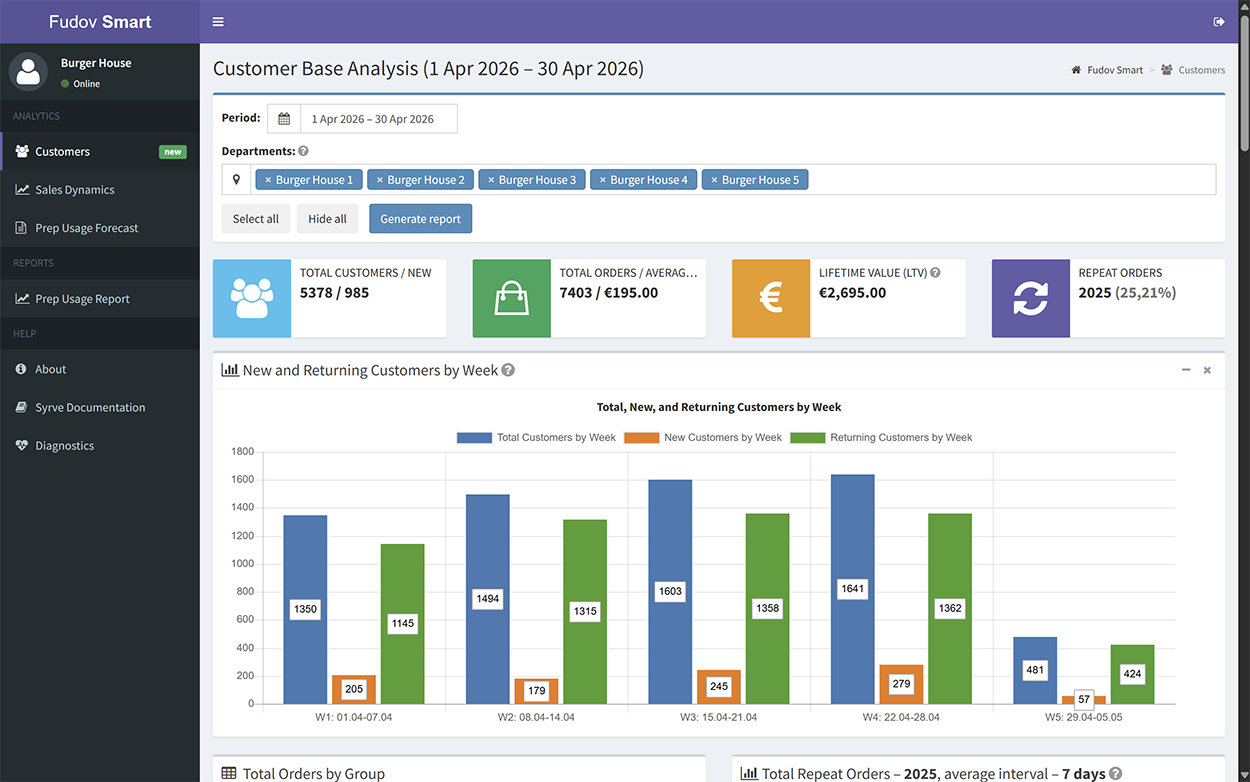The width and height of the screenshot is (1250, 782).
Task: Open Prep Usage Report in sidebar
Action: (x=100, y=299)
